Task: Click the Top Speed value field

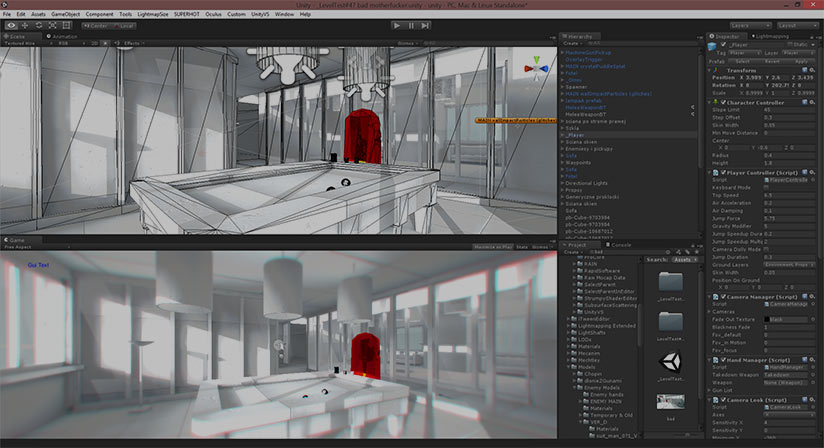Action: click(789, 195)
